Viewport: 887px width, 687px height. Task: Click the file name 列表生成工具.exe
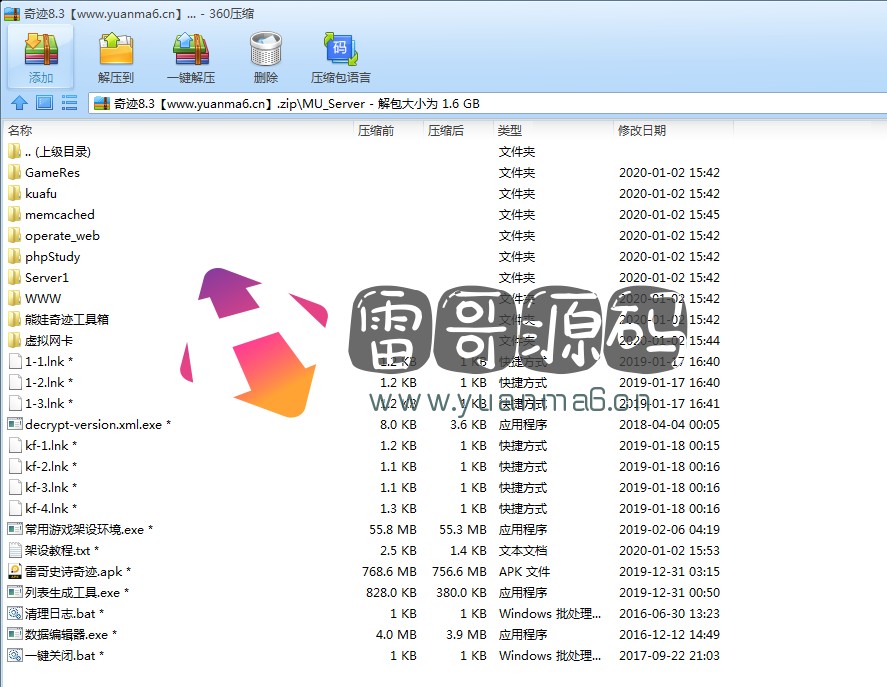tap(72, 592)
